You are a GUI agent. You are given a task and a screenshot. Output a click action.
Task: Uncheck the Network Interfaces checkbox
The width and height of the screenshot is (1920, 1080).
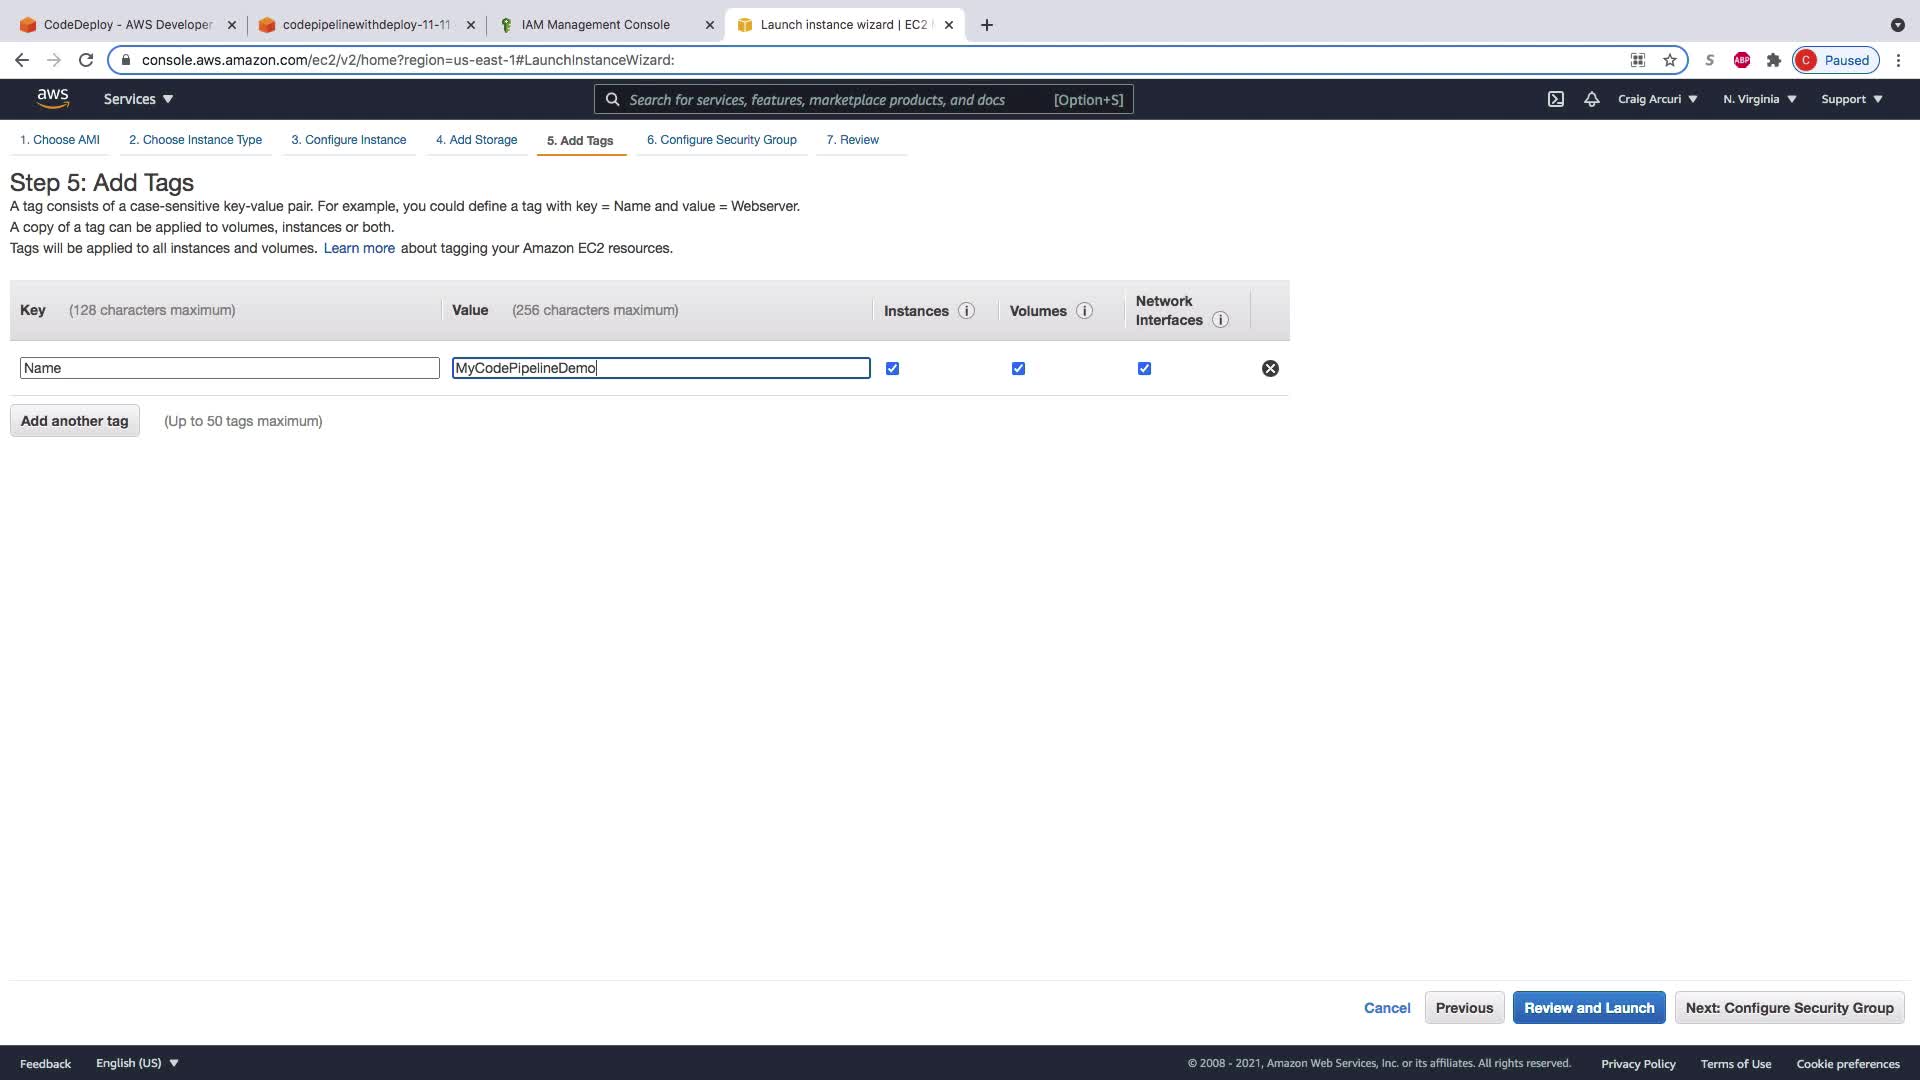(1144, 368)
